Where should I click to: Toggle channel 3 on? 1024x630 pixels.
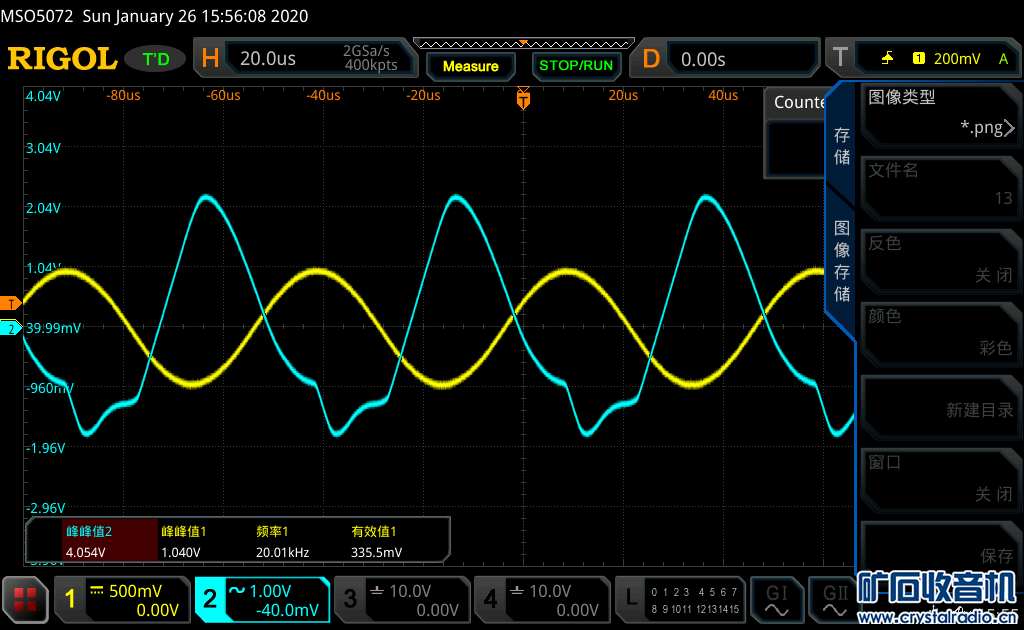(401, 599)
